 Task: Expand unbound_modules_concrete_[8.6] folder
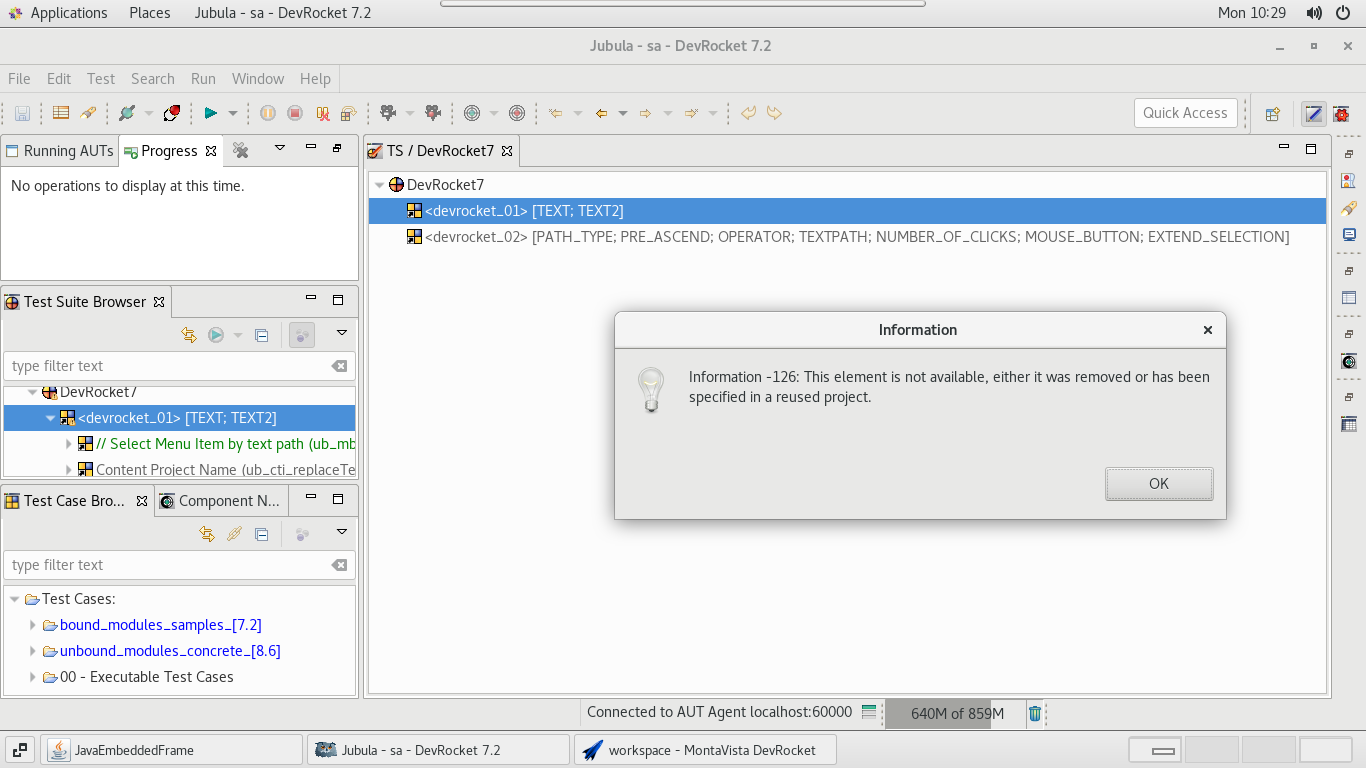(x=33, y=651)
